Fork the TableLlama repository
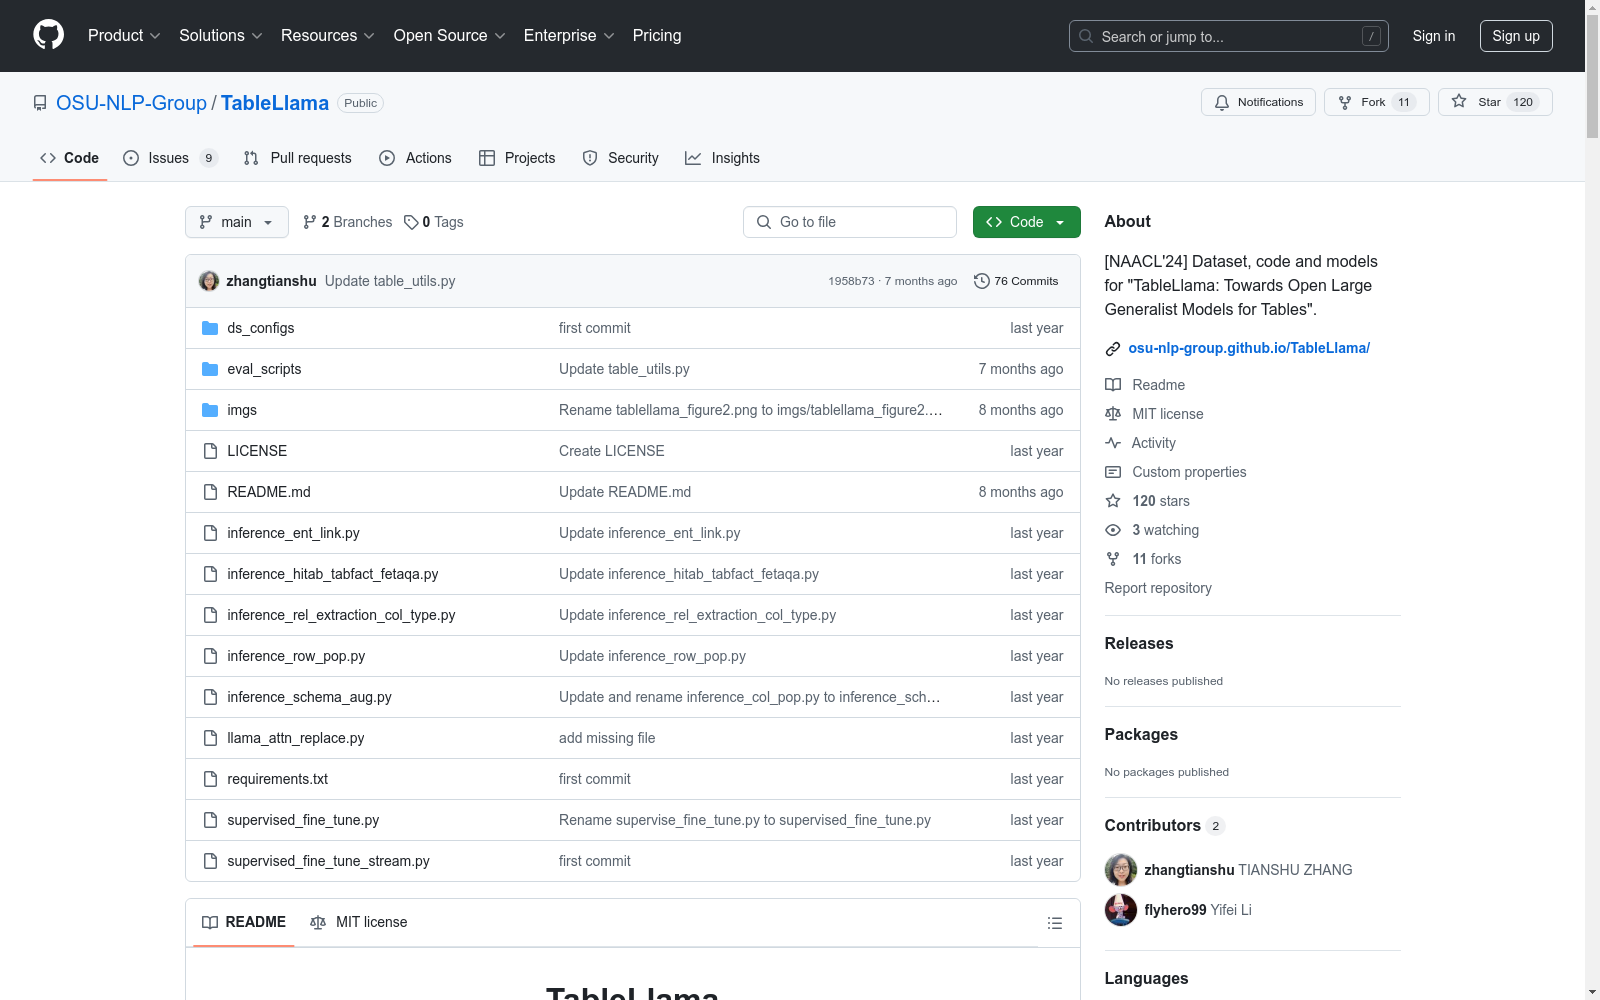 [x=1376, y=102]
